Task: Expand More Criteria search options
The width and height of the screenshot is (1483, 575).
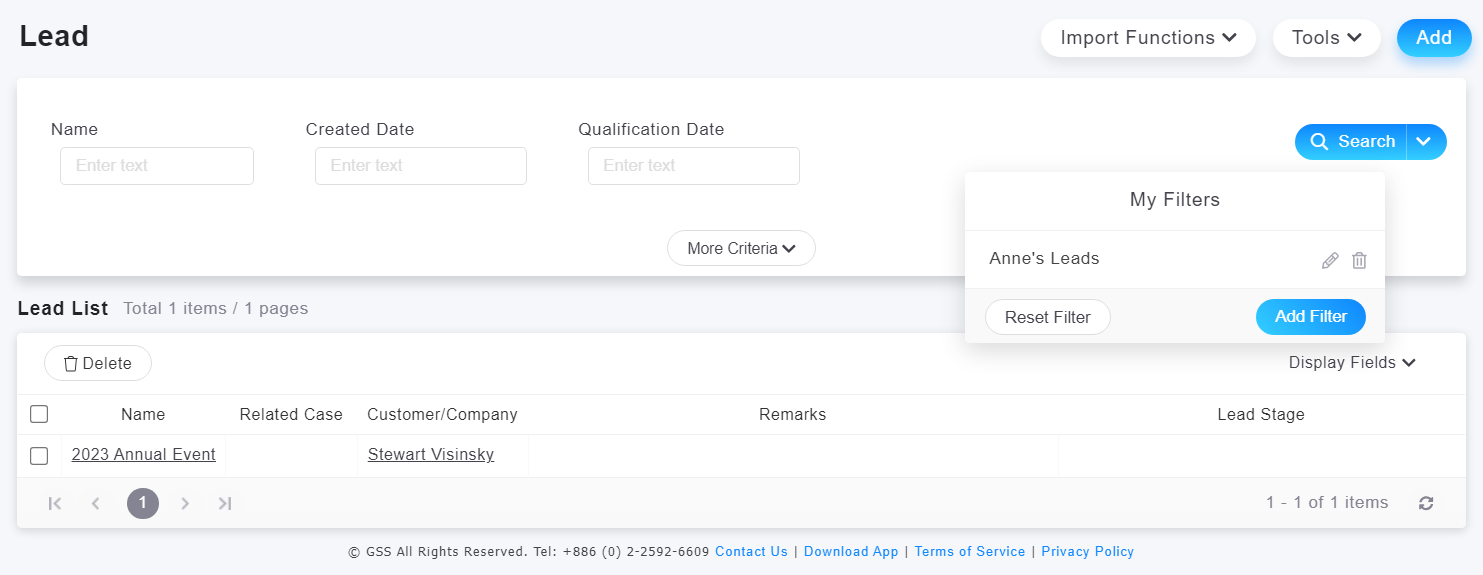Action: tap(741, 248)
